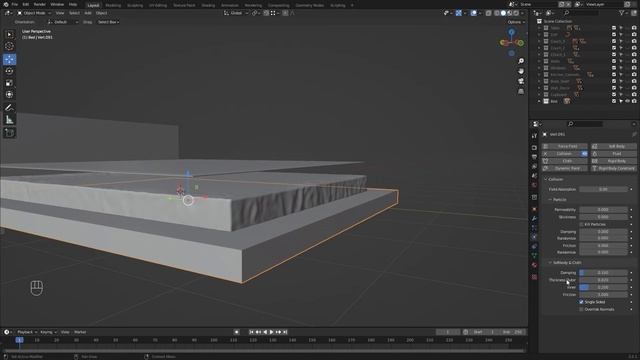This screenshot has width=640, height=360.
Task: Open the Physics properties tab icon
Action: click(x=534, y=237)
